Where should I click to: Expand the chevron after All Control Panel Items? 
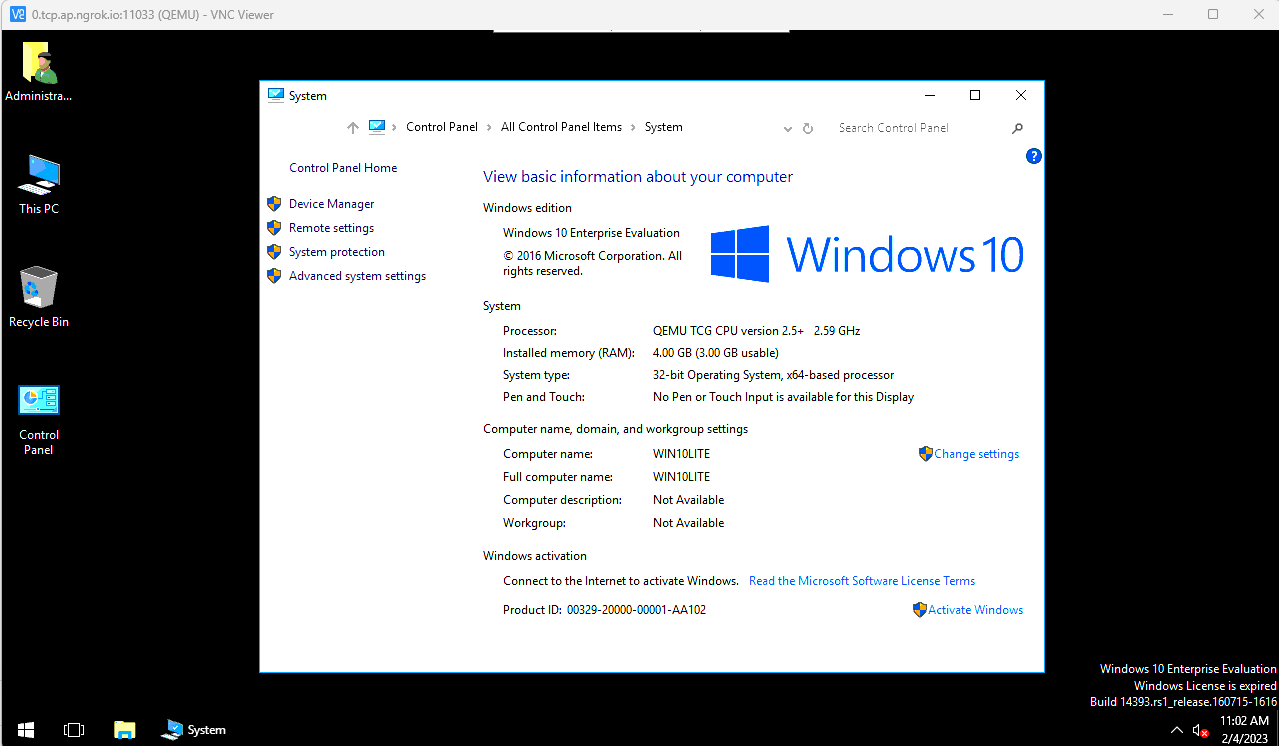click(634, 128)
